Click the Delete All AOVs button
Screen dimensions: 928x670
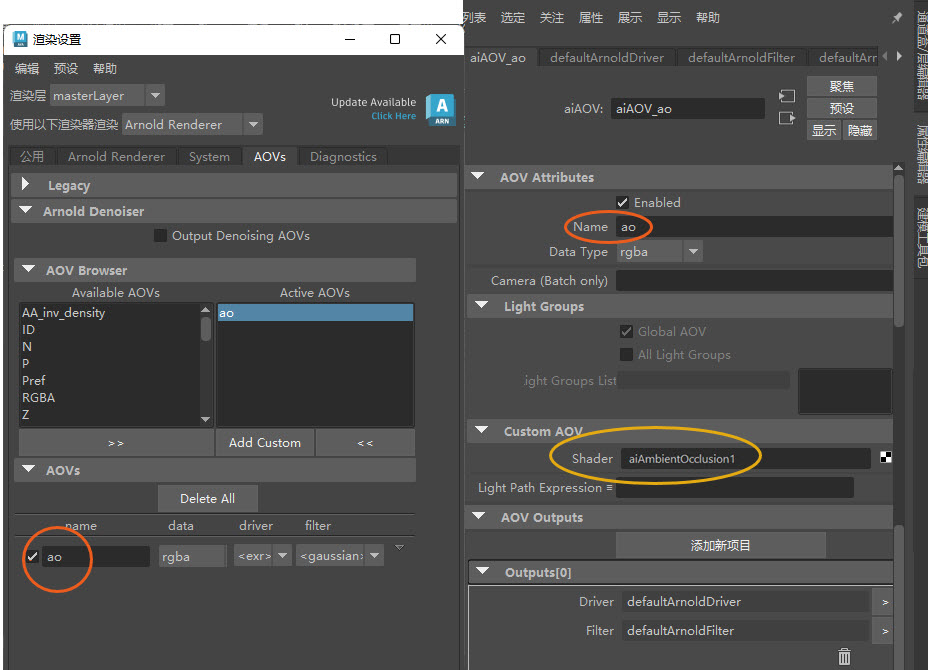click(x=207, y=498)
